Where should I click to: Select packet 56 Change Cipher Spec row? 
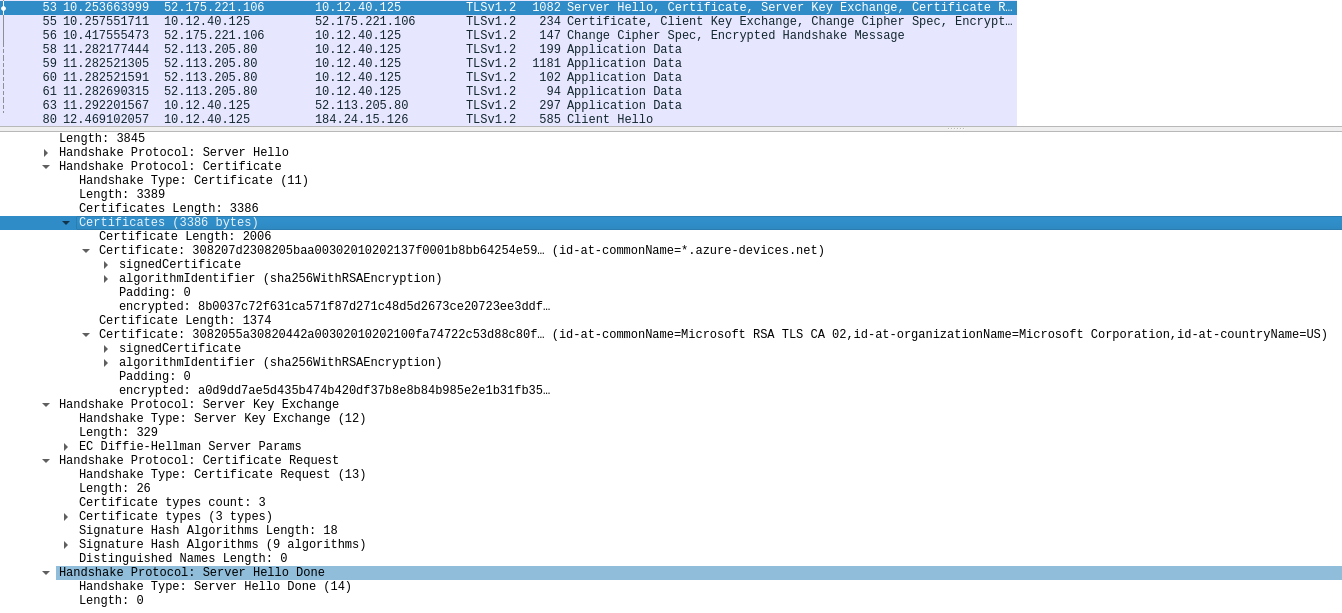click(508, 36)
